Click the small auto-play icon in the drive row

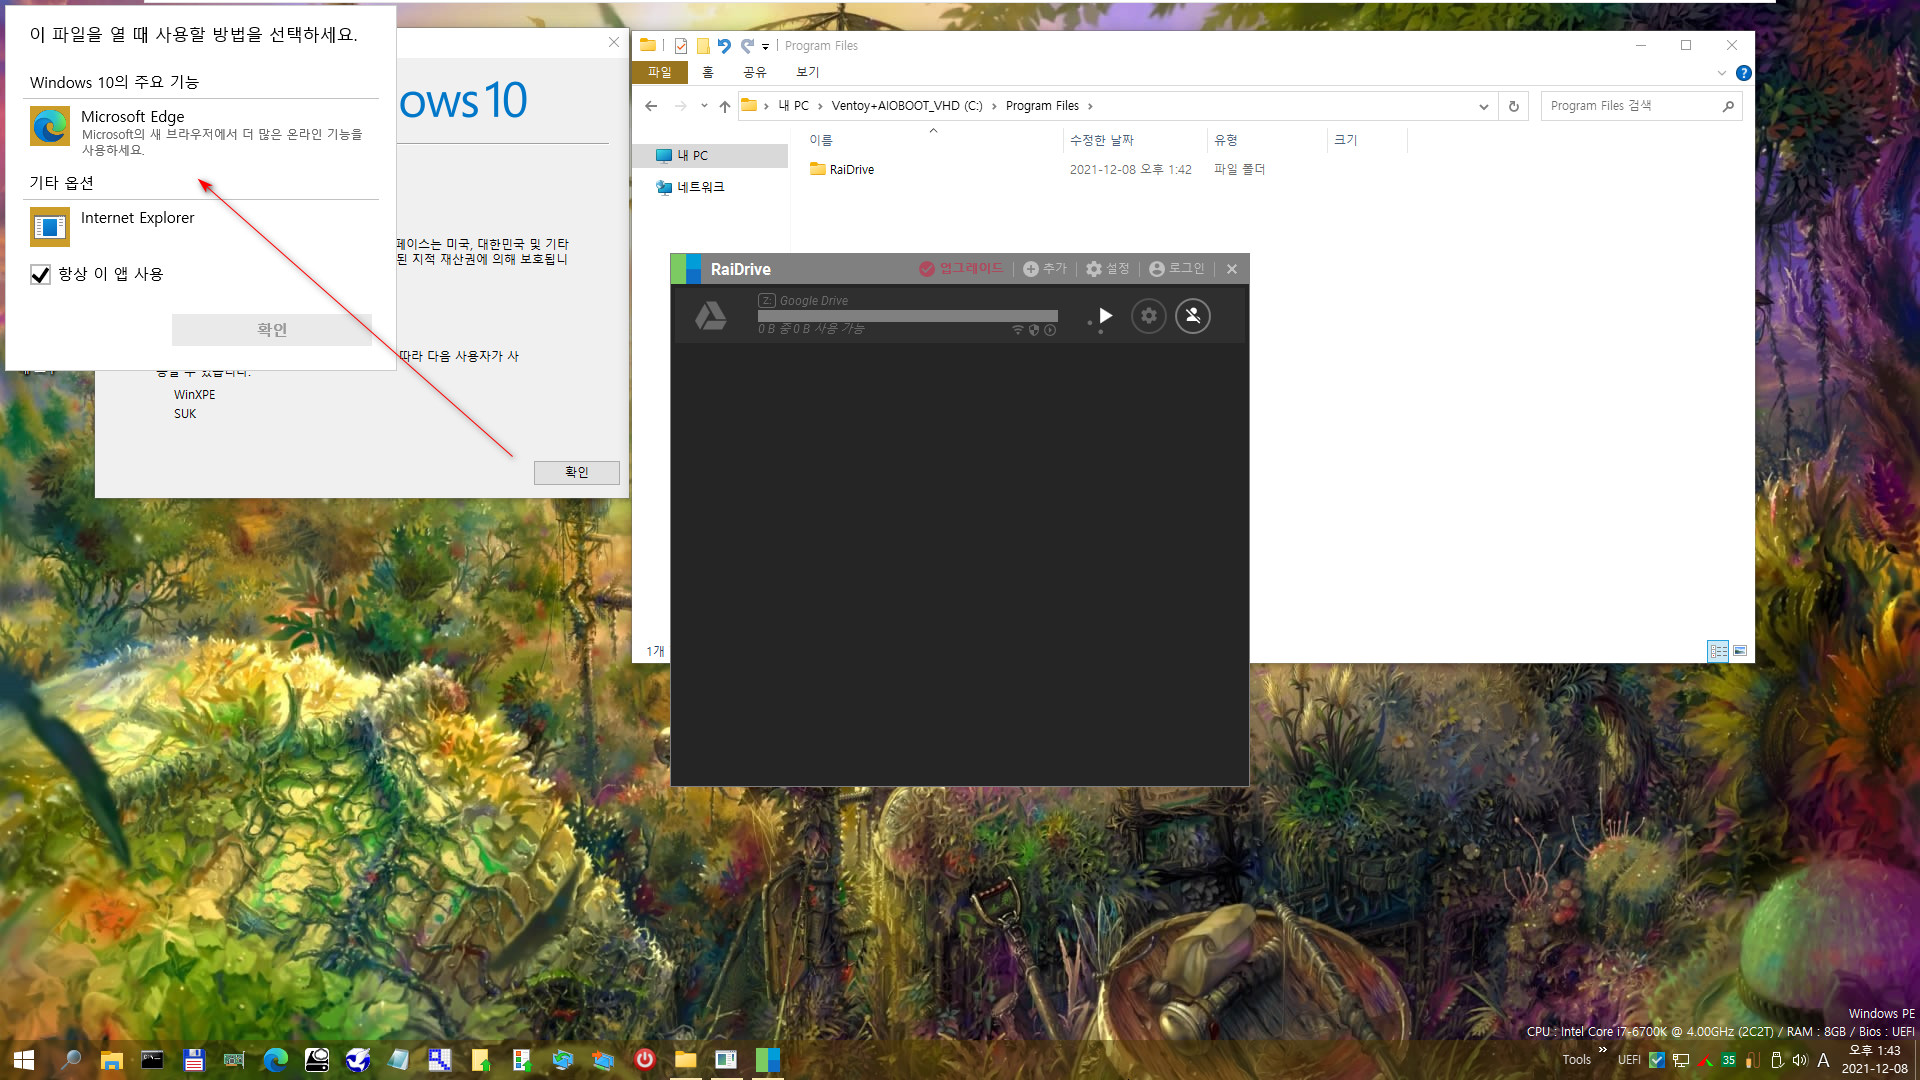click(x=1050, y=330)
